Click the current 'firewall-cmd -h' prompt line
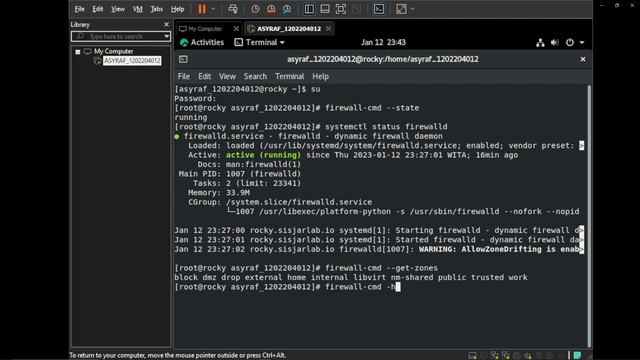 pyautogui.click(x=287, y=287)
